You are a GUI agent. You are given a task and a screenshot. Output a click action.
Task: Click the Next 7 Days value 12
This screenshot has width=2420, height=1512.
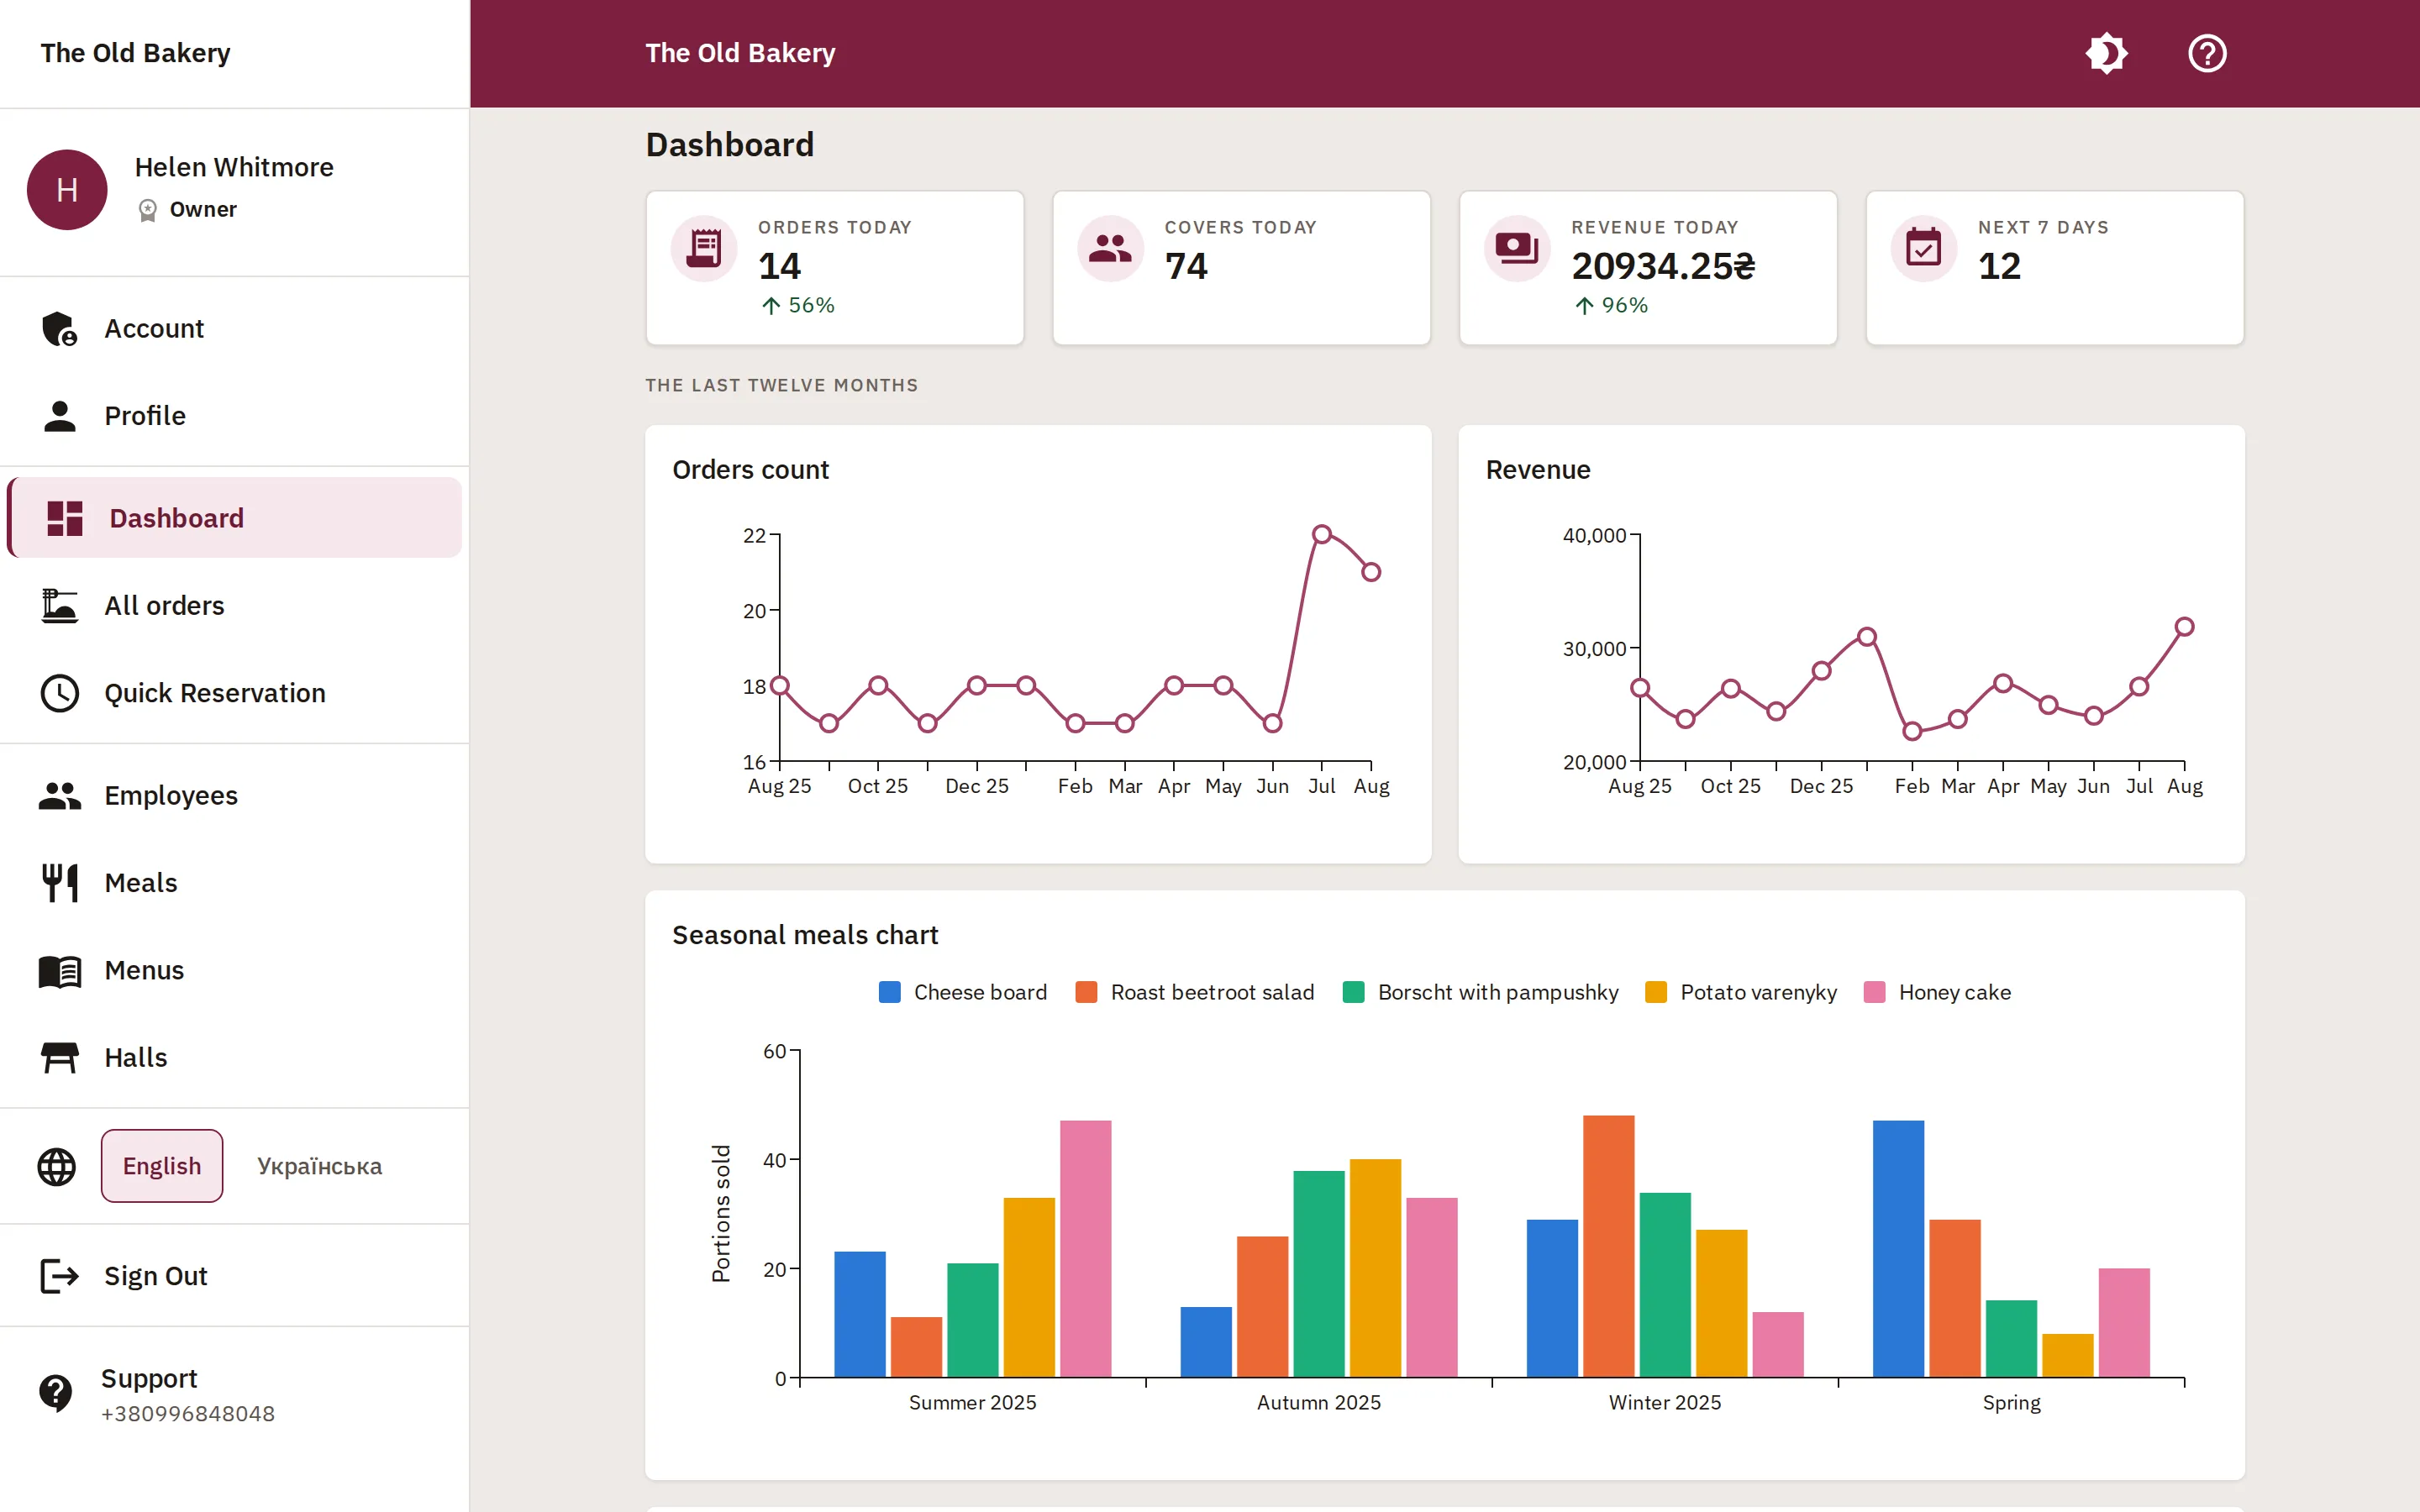point(1999,266)
